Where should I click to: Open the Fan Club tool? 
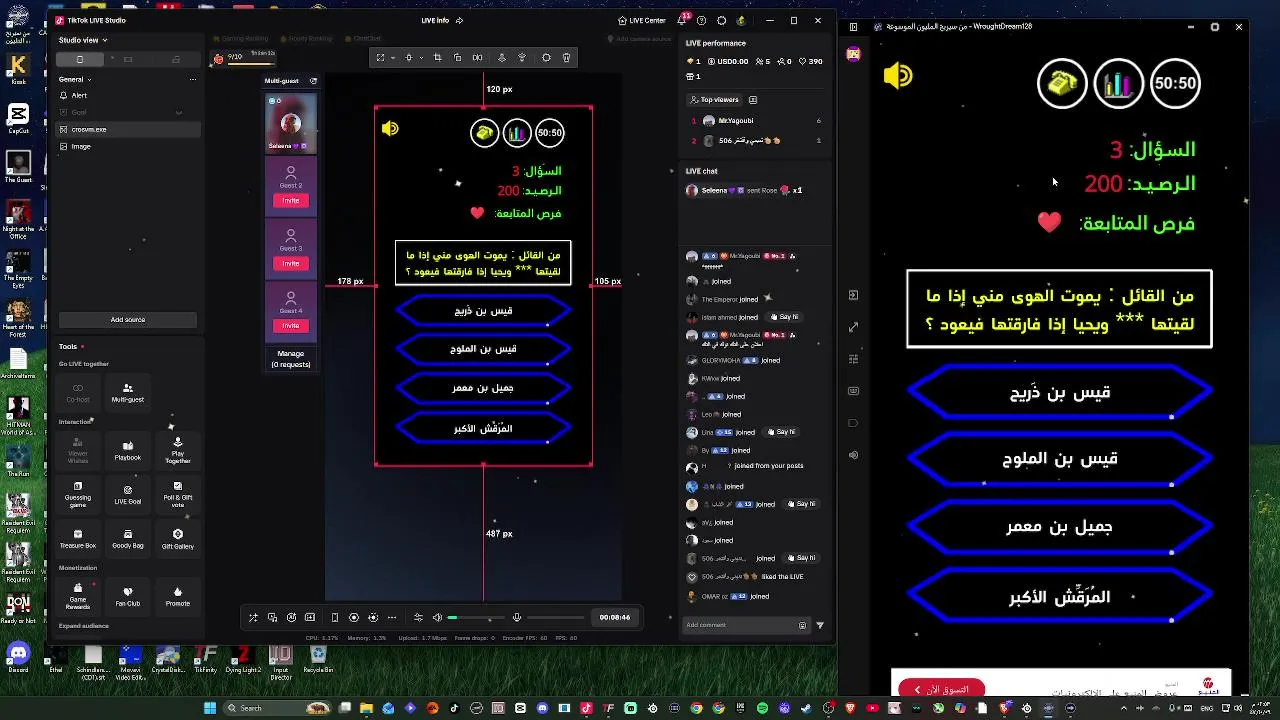[127, 596]
